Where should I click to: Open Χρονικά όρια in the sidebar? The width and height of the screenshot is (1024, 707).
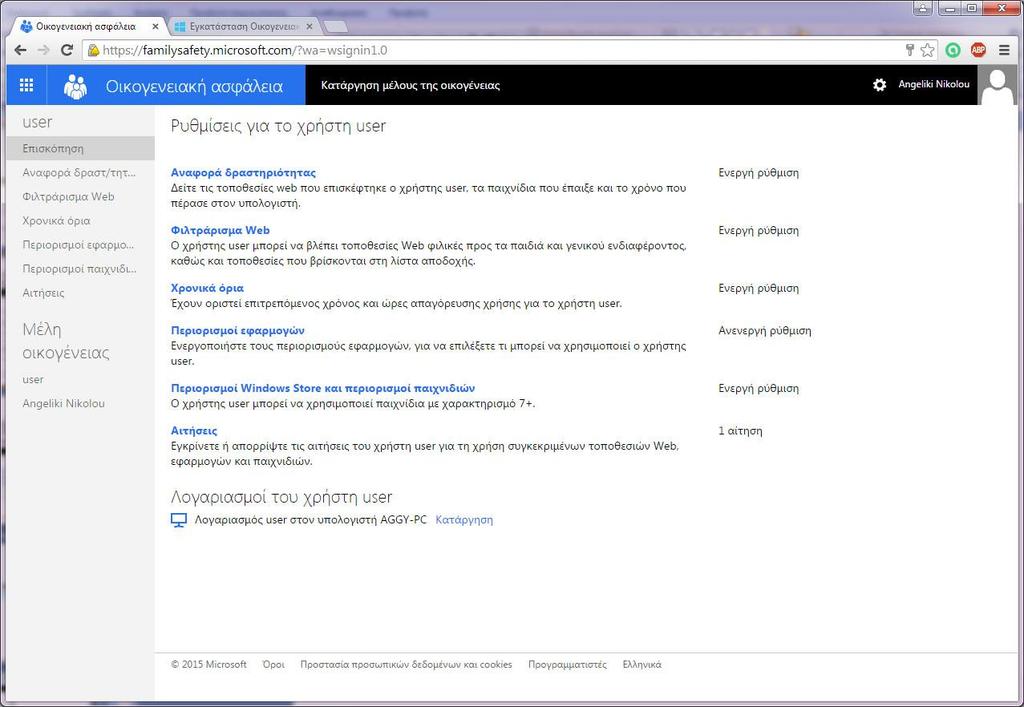[x=56, y=221]
